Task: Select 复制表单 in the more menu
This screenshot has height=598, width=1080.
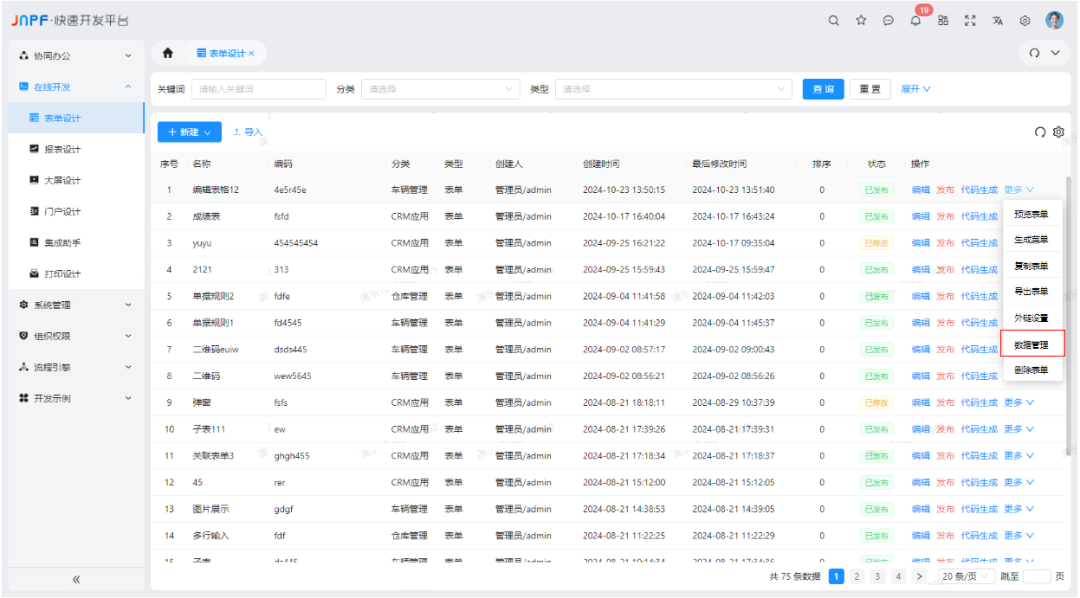Action: point(1031,266)
